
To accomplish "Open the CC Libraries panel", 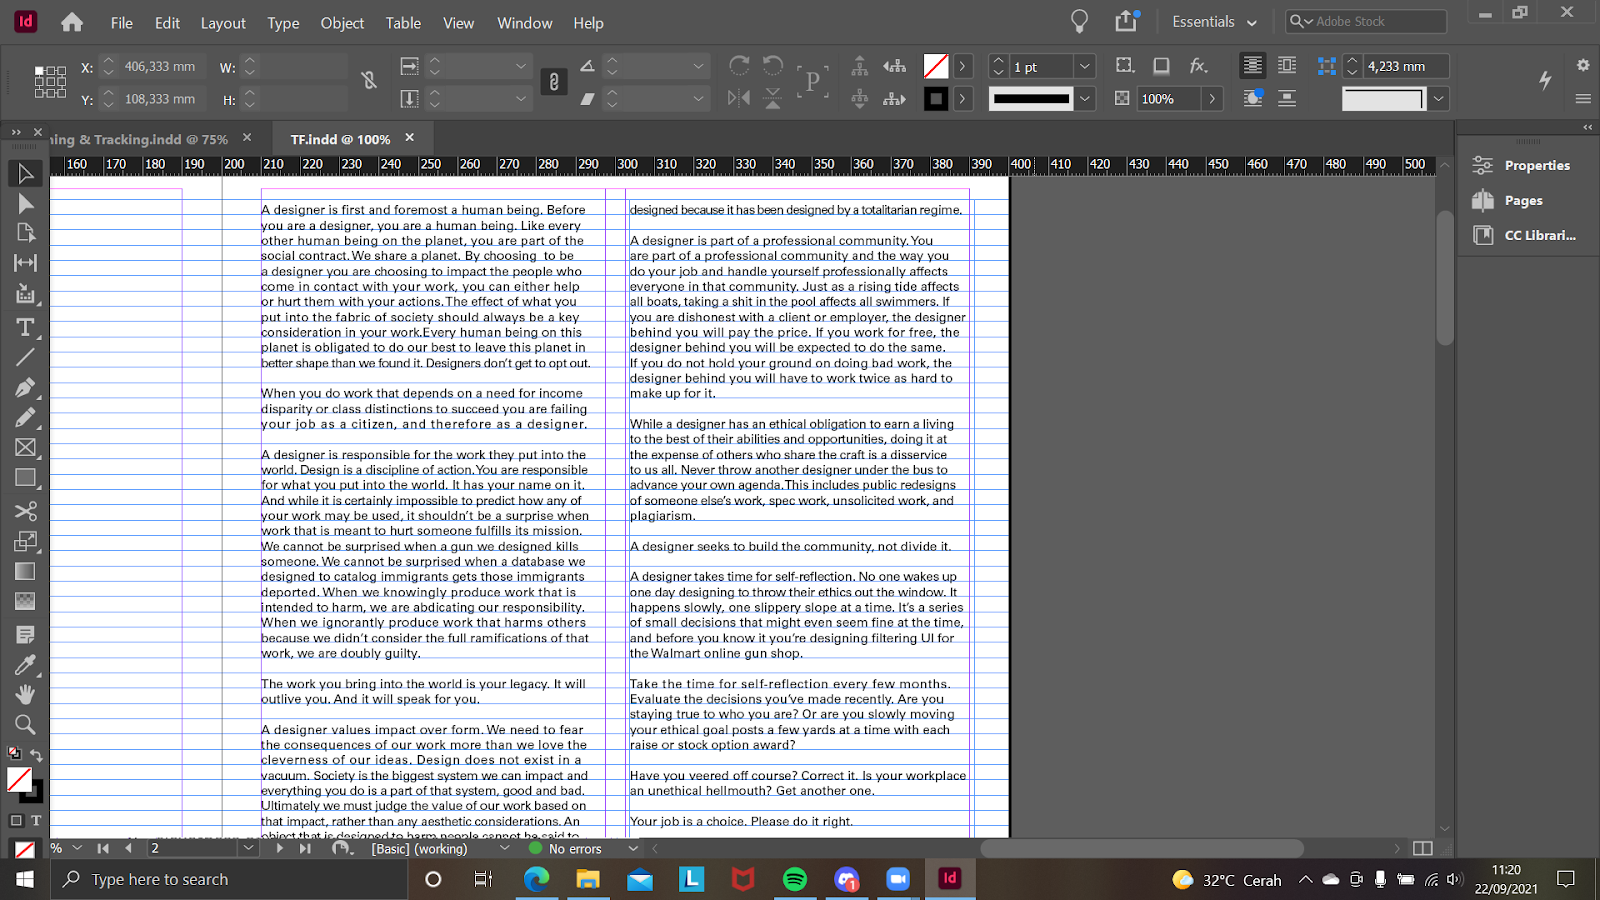I will click(1524, 235).
